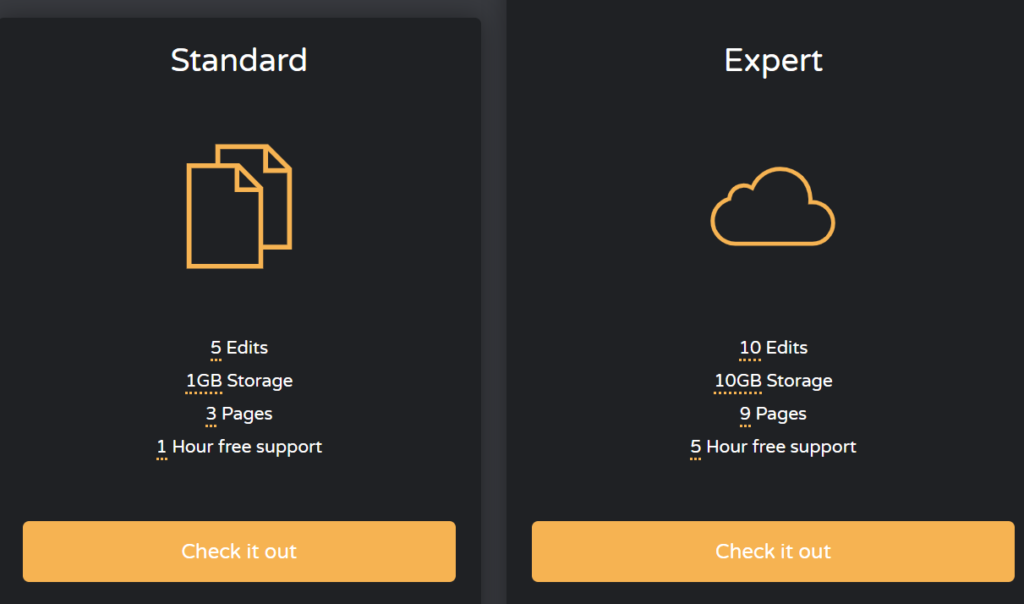Click underlined '5' next to Edits in Standard
Viewport: 1024px width, 604px height.
(x=216, y=348)
